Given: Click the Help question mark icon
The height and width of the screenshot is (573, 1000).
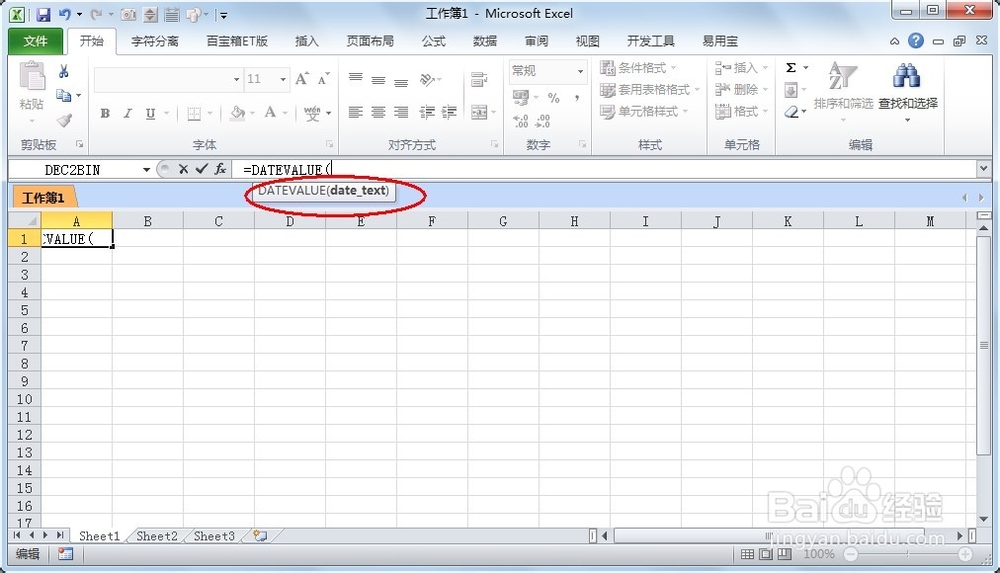Looking at the screenshot, I should coord(916,41).
